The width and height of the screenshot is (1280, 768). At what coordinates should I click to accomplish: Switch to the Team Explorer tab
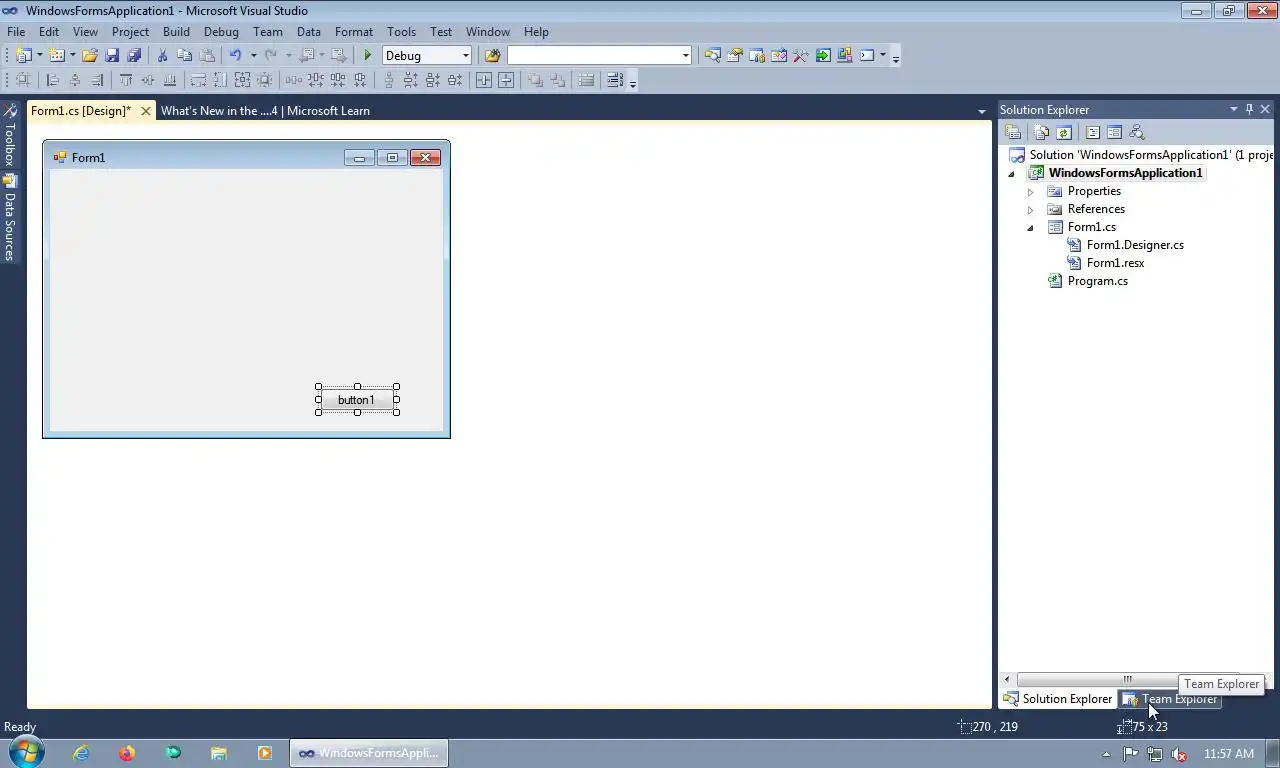point(1170,699)
